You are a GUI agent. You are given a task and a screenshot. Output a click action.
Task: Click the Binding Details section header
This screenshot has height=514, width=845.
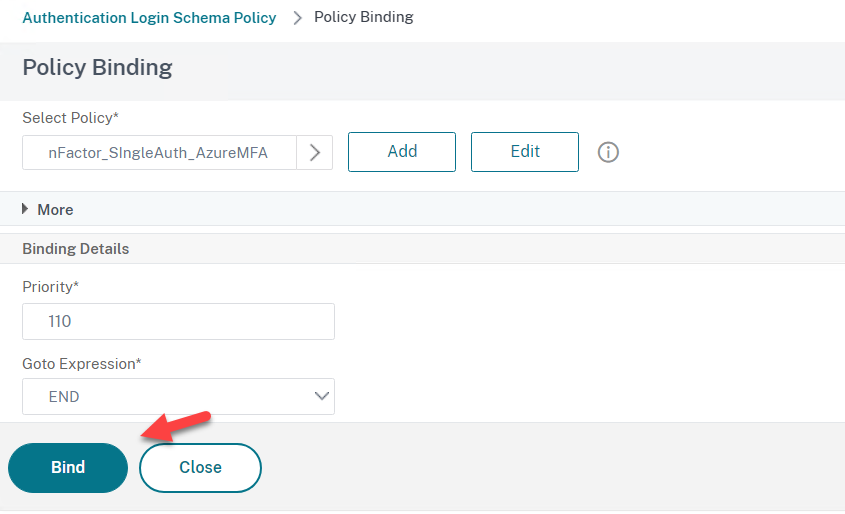point(75,249)
